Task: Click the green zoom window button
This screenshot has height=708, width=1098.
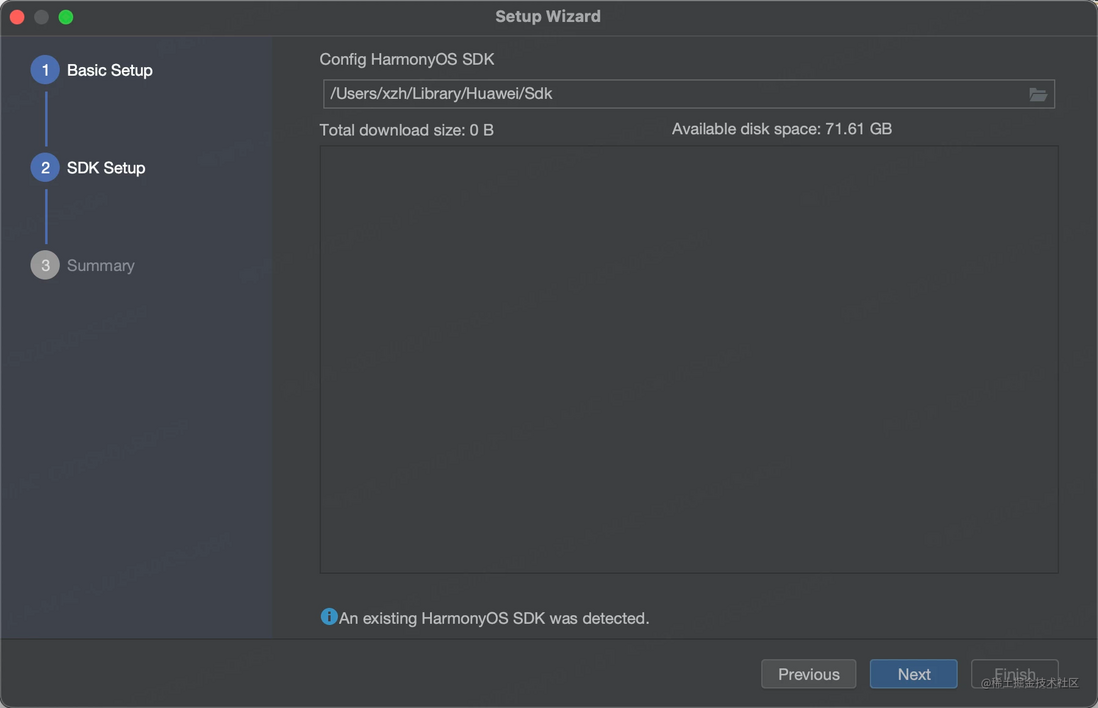Action: click(66, 17)
